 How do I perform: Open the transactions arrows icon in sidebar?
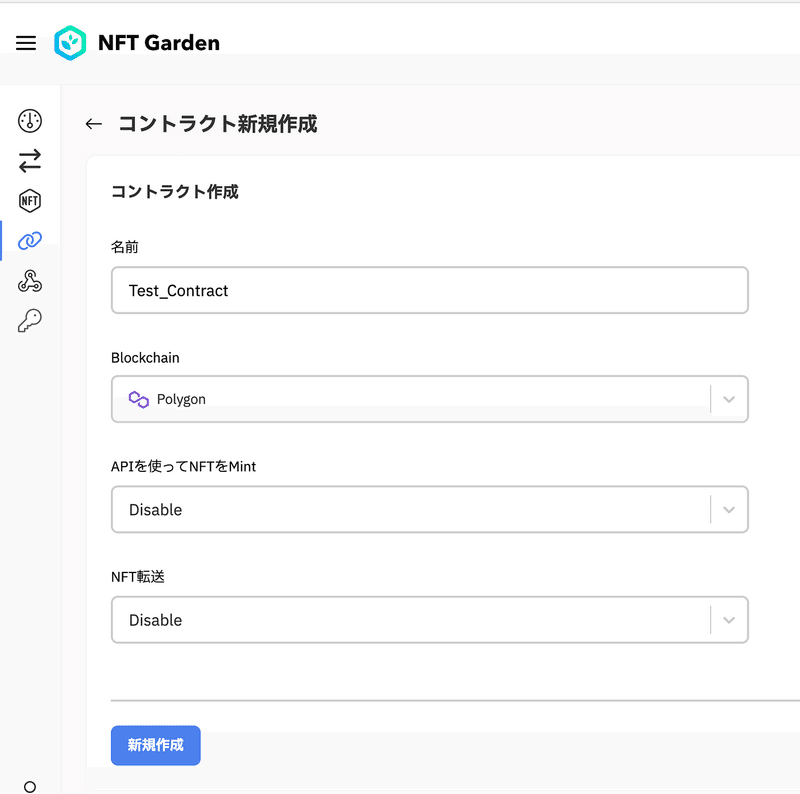(x=30, y=161)
